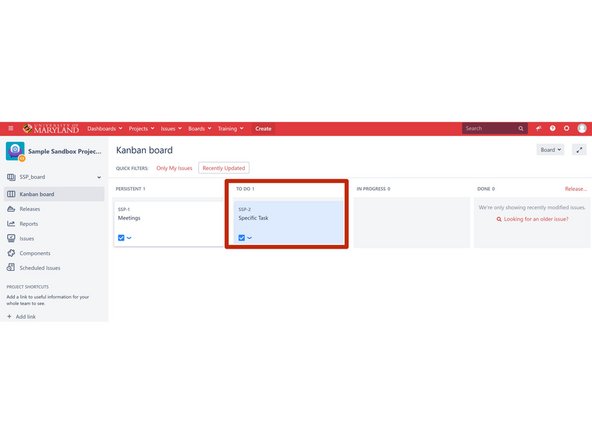This screenshot has height=444, width=592.
Task: Open the administration gear settings
Action: (x=566, y=128)
